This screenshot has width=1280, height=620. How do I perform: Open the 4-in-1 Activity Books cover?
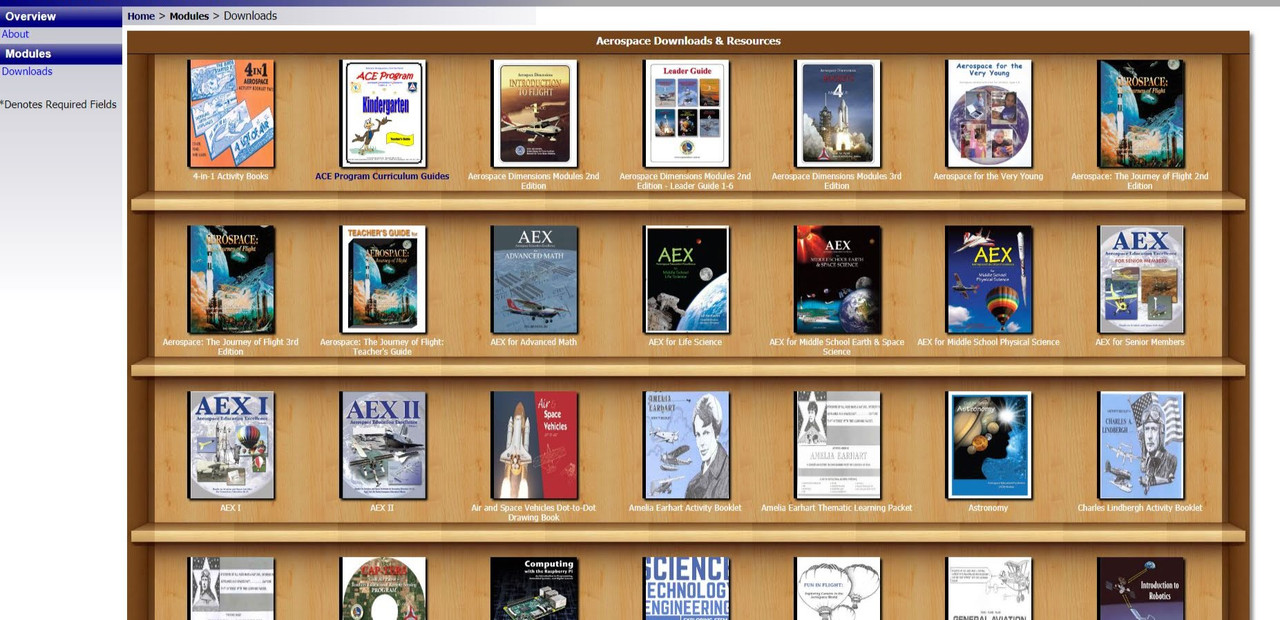[231, 113]
